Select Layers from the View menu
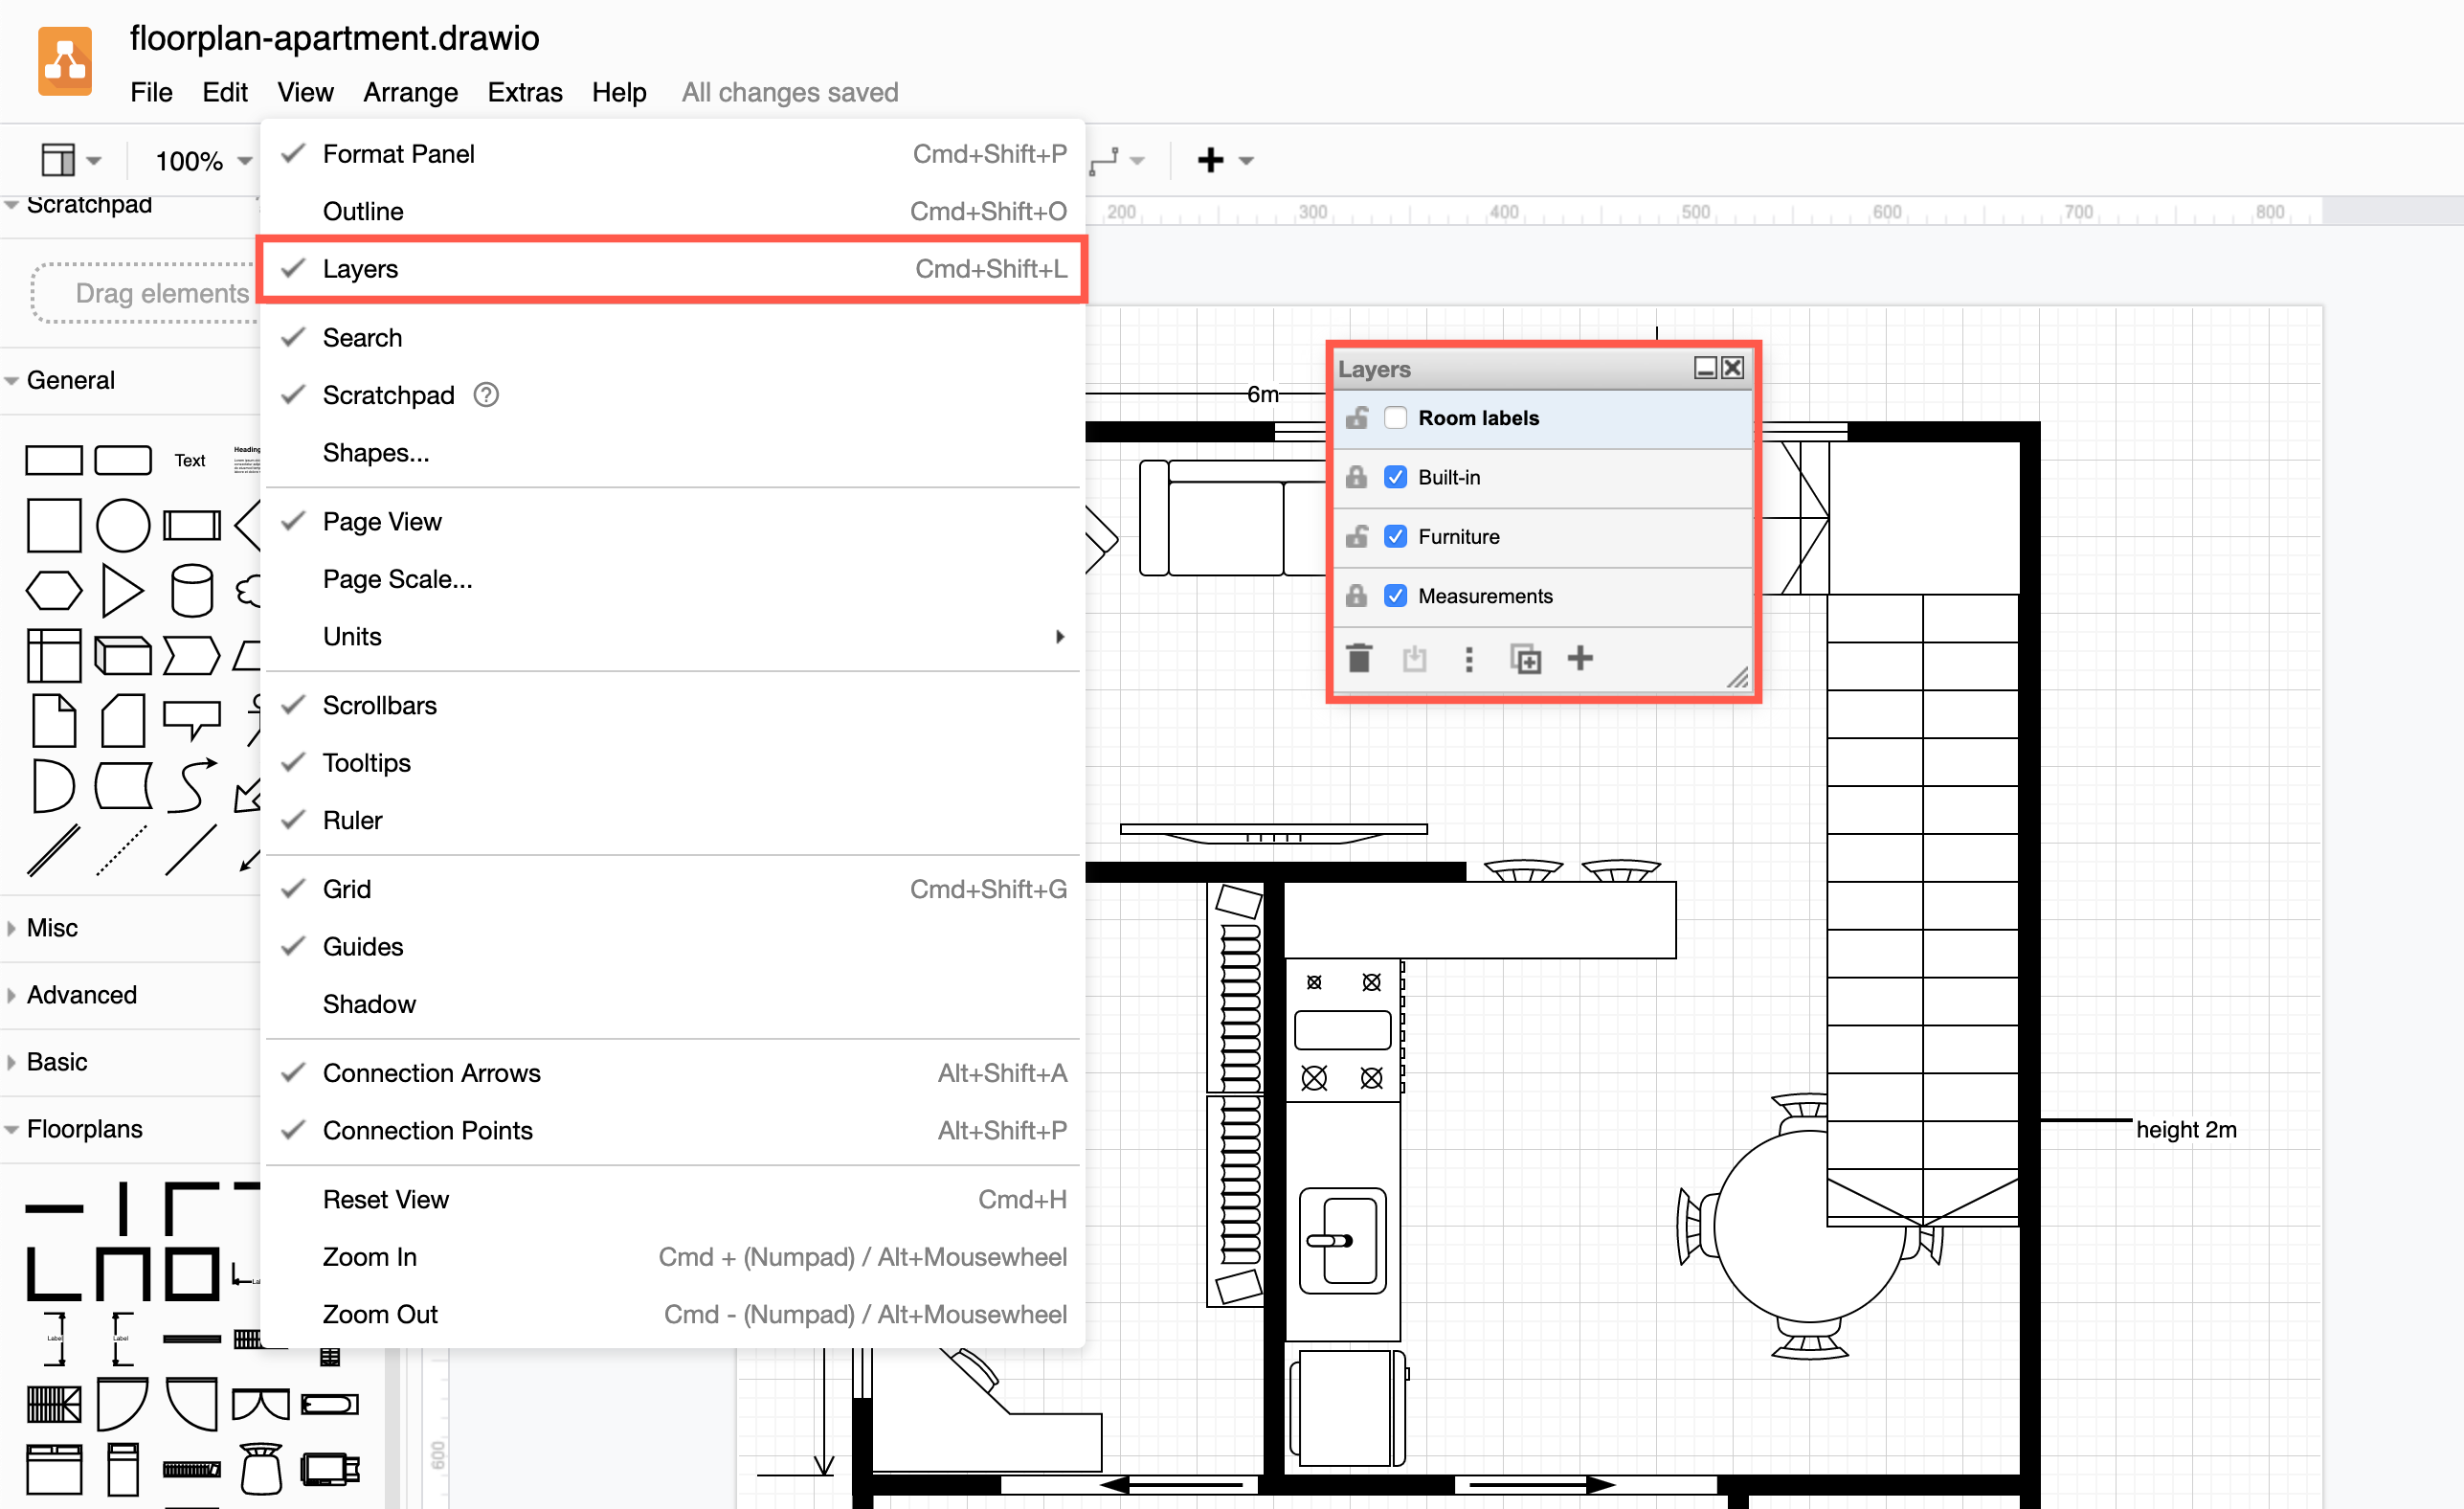Screen dimensions: 2464x1509 [360, 268]
